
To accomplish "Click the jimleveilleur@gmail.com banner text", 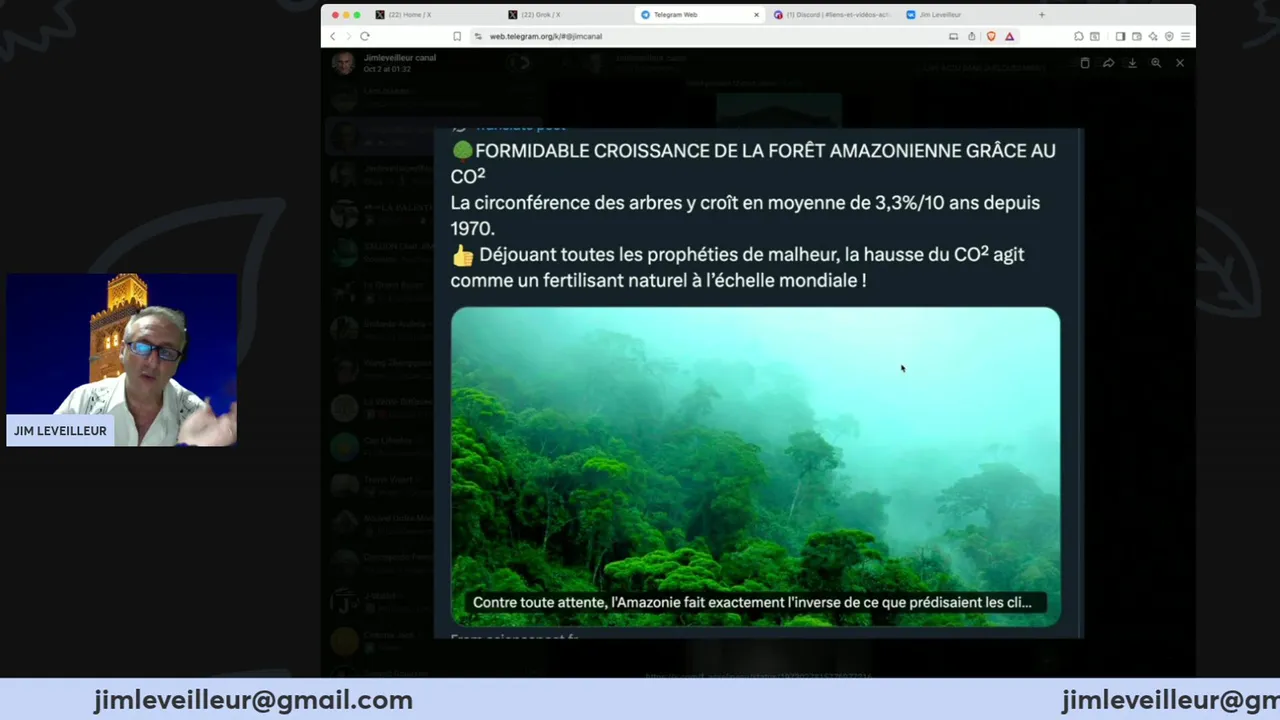I will tap(253, 700).
